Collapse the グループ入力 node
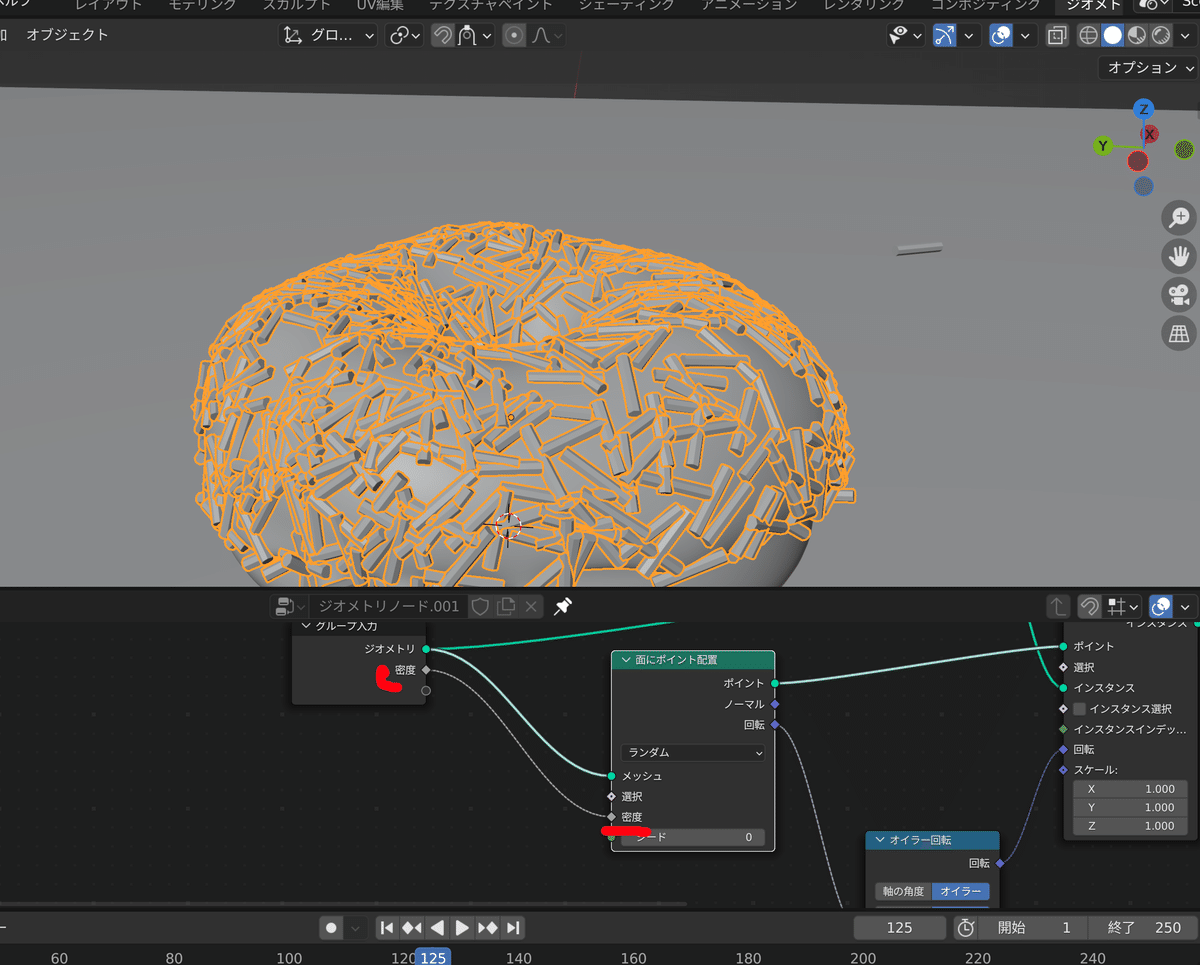The image size is (1200, 965). pyautogui.click(x=306, y=626)
